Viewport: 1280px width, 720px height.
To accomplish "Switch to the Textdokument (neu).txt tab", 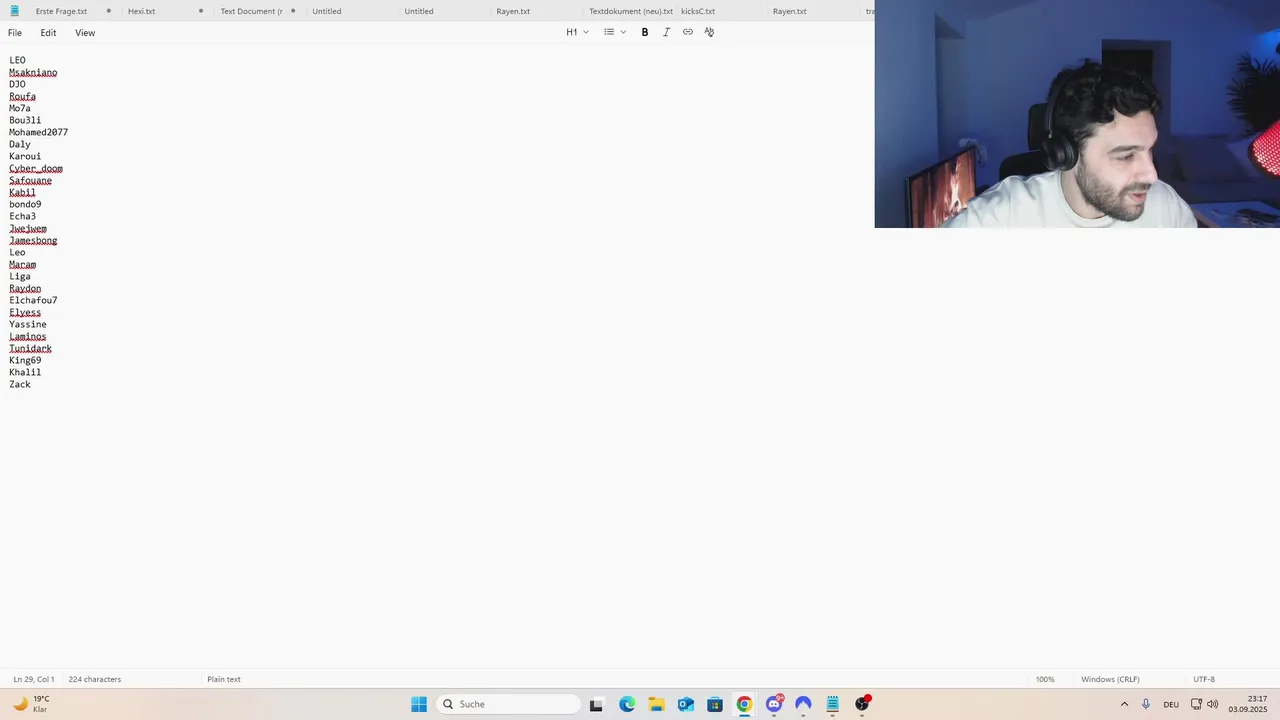I will click(x=630, y=11).
